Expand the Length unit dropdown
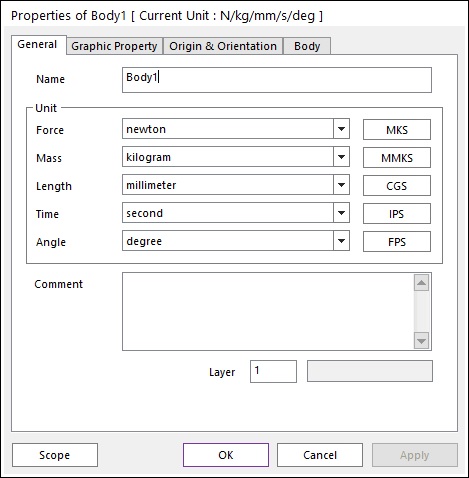469x478 pixels. click(x=341, y=185)
